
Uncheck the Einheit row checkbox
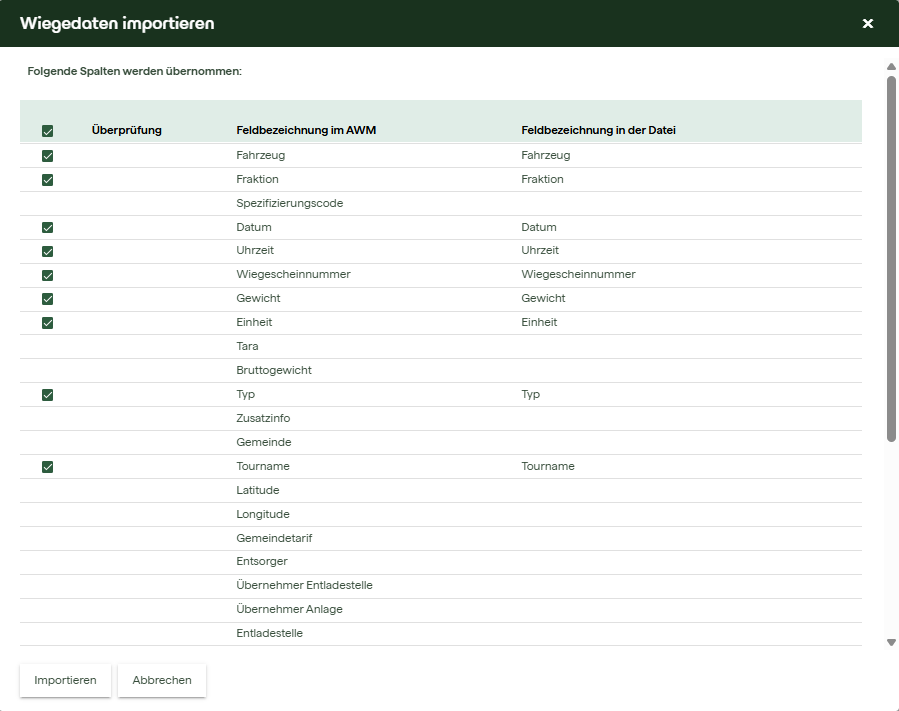click(47, 323)
